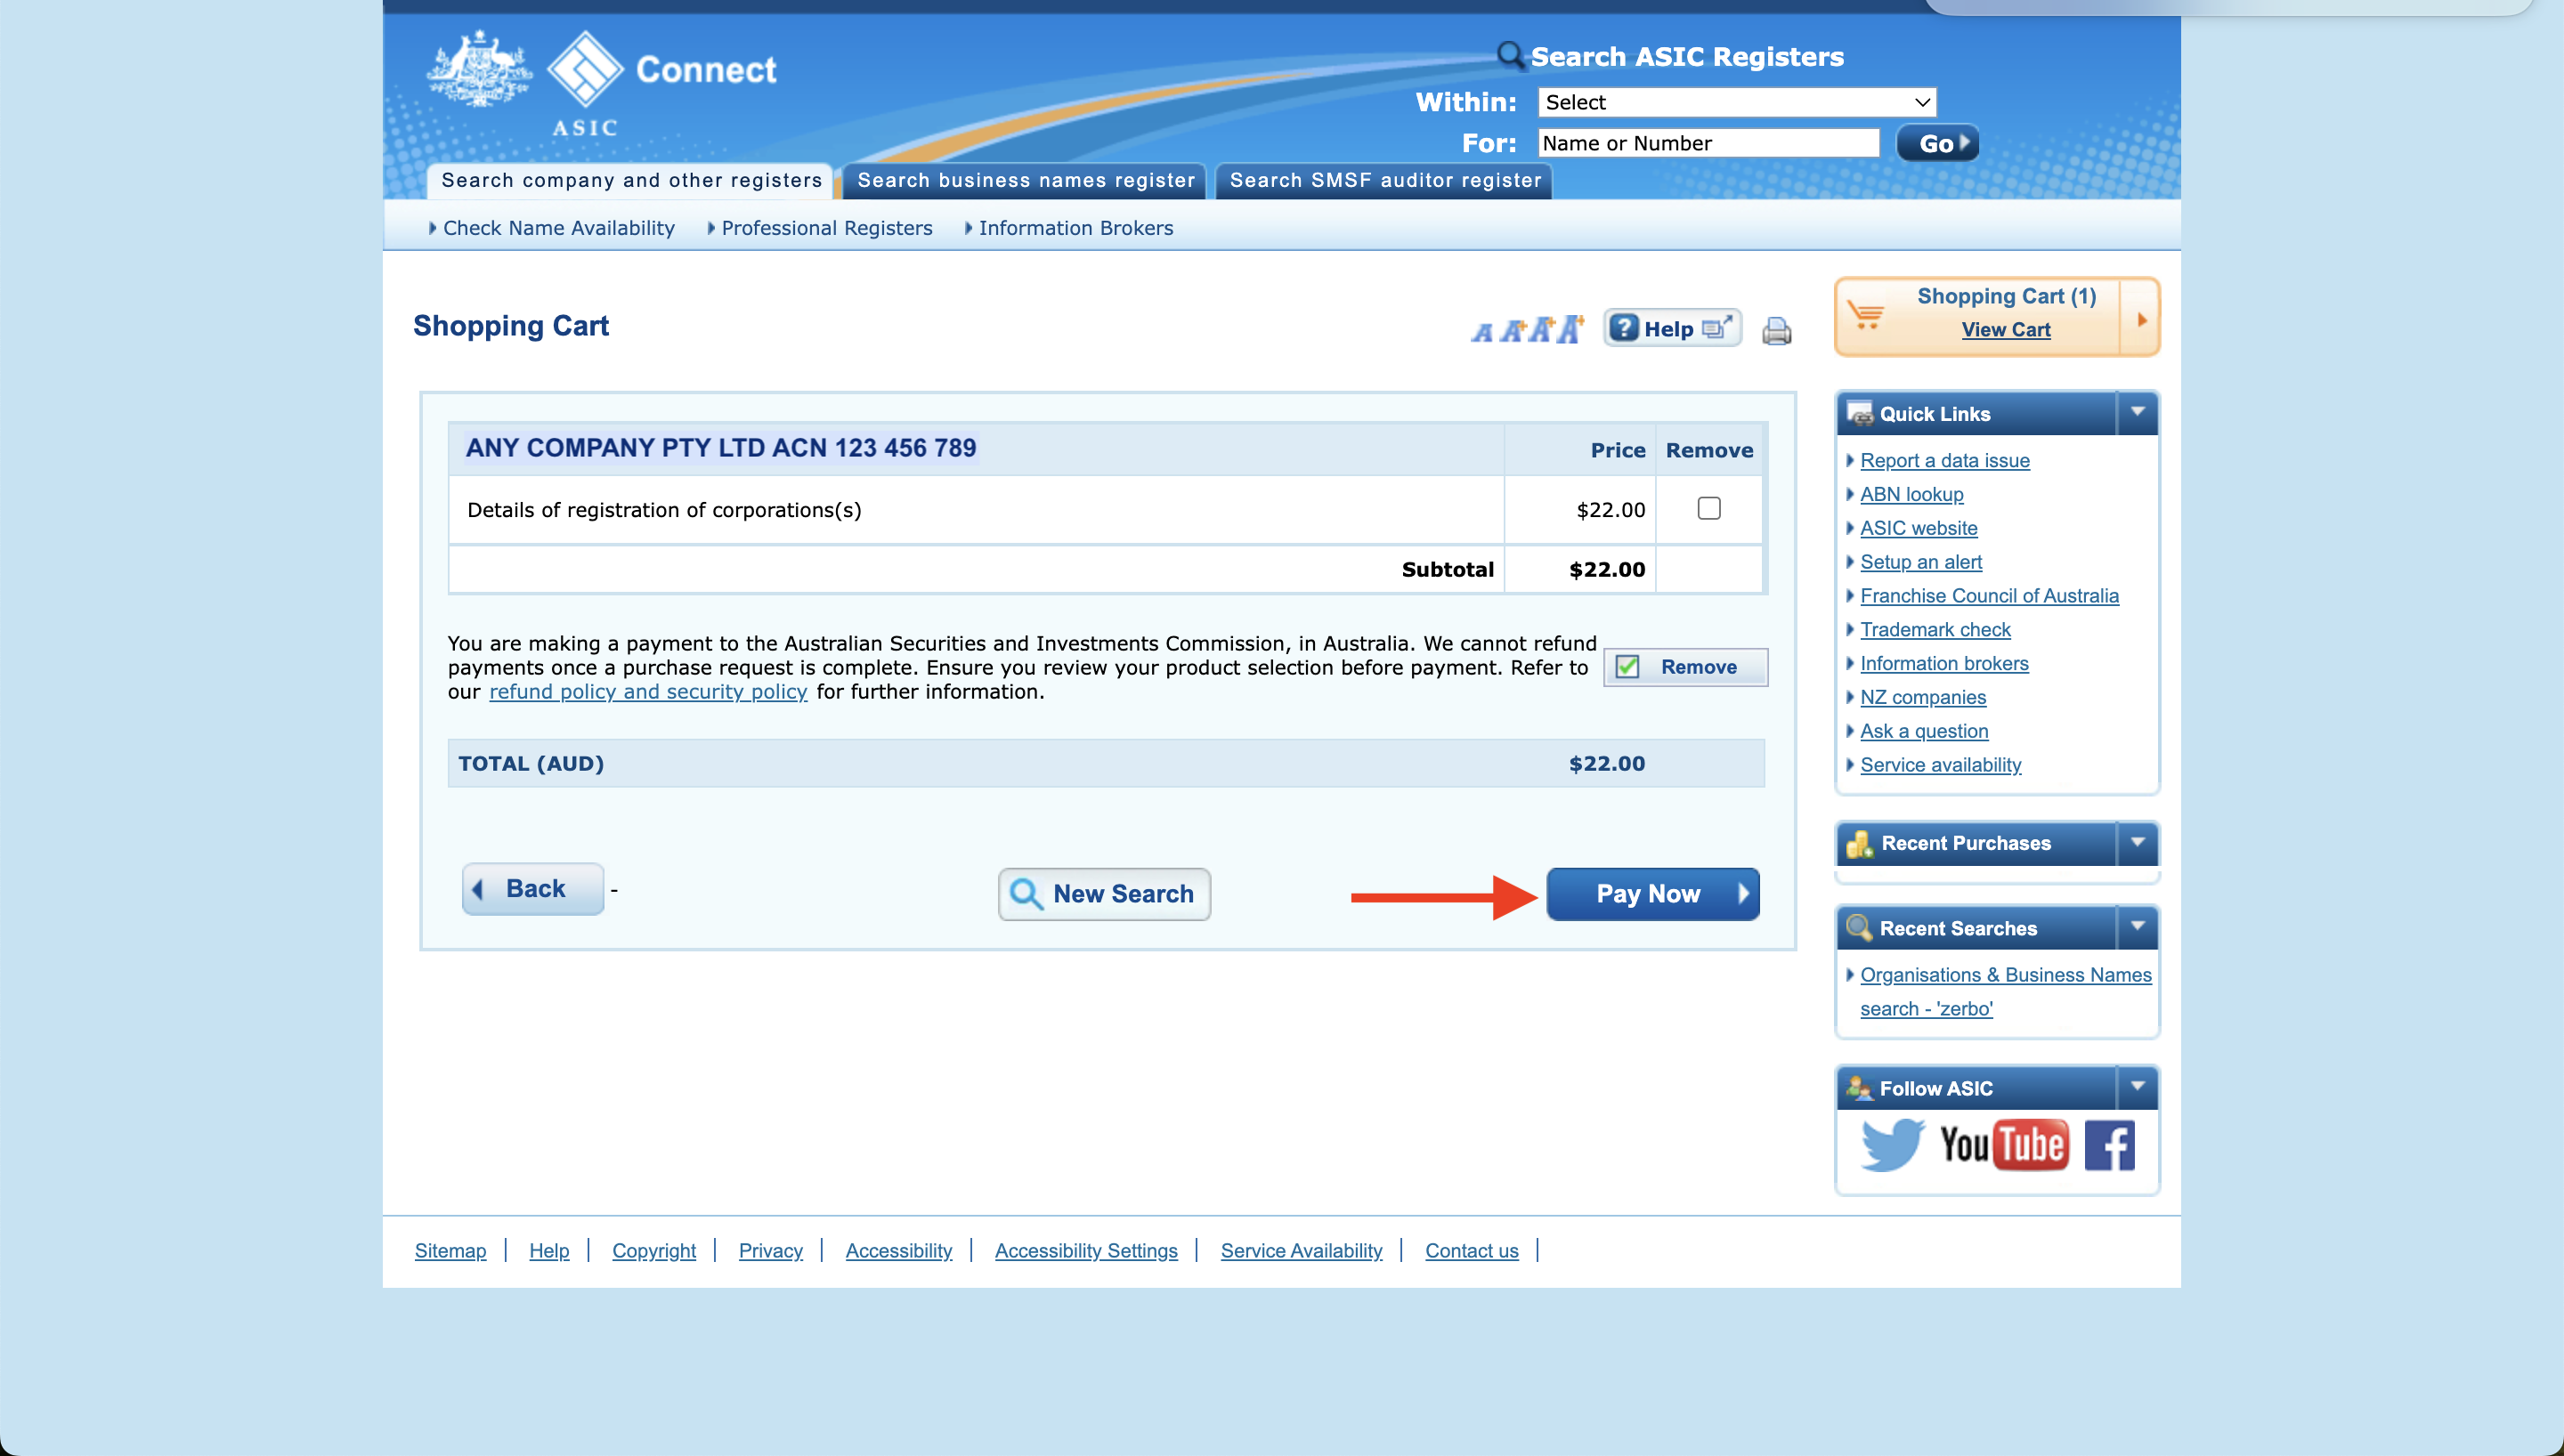
Task: Collapse the Recent Searches panel
Action: coord(2137,927)
